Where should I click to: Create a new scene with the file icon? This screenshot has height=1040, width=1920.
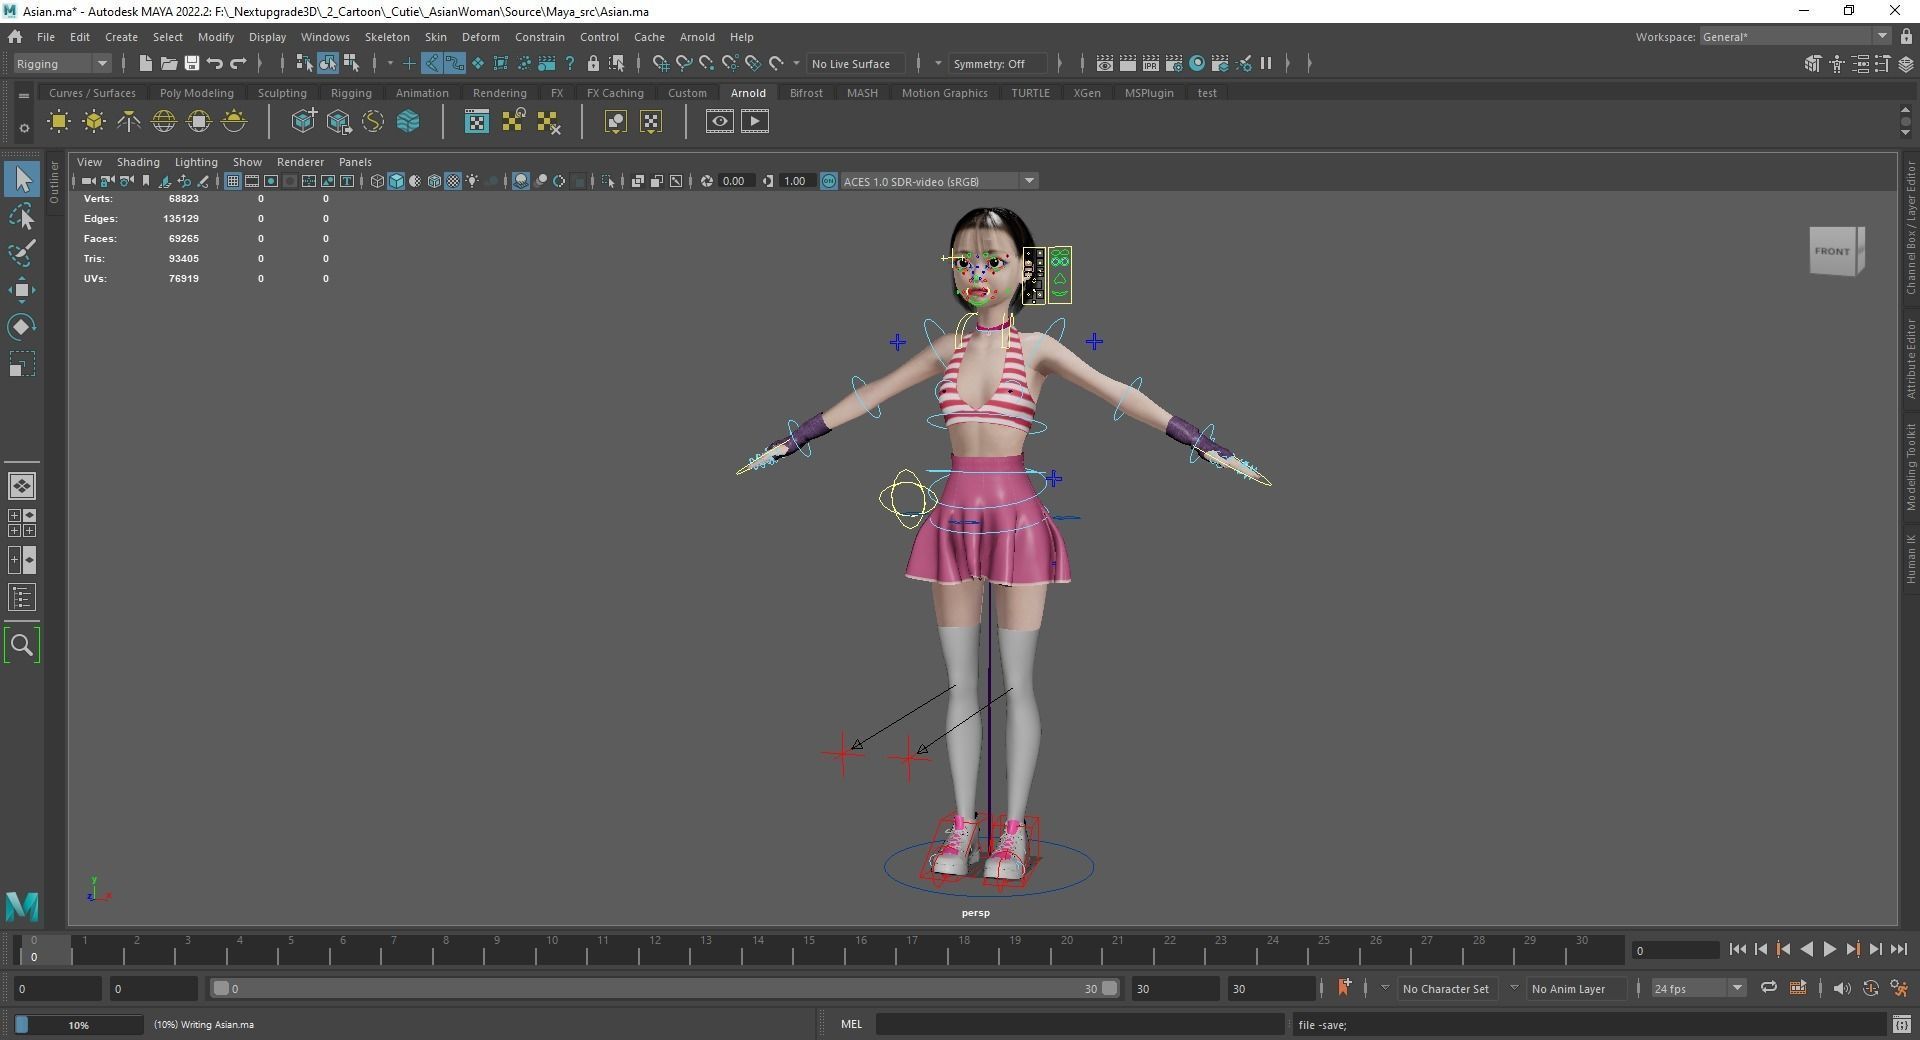(146, 63)
